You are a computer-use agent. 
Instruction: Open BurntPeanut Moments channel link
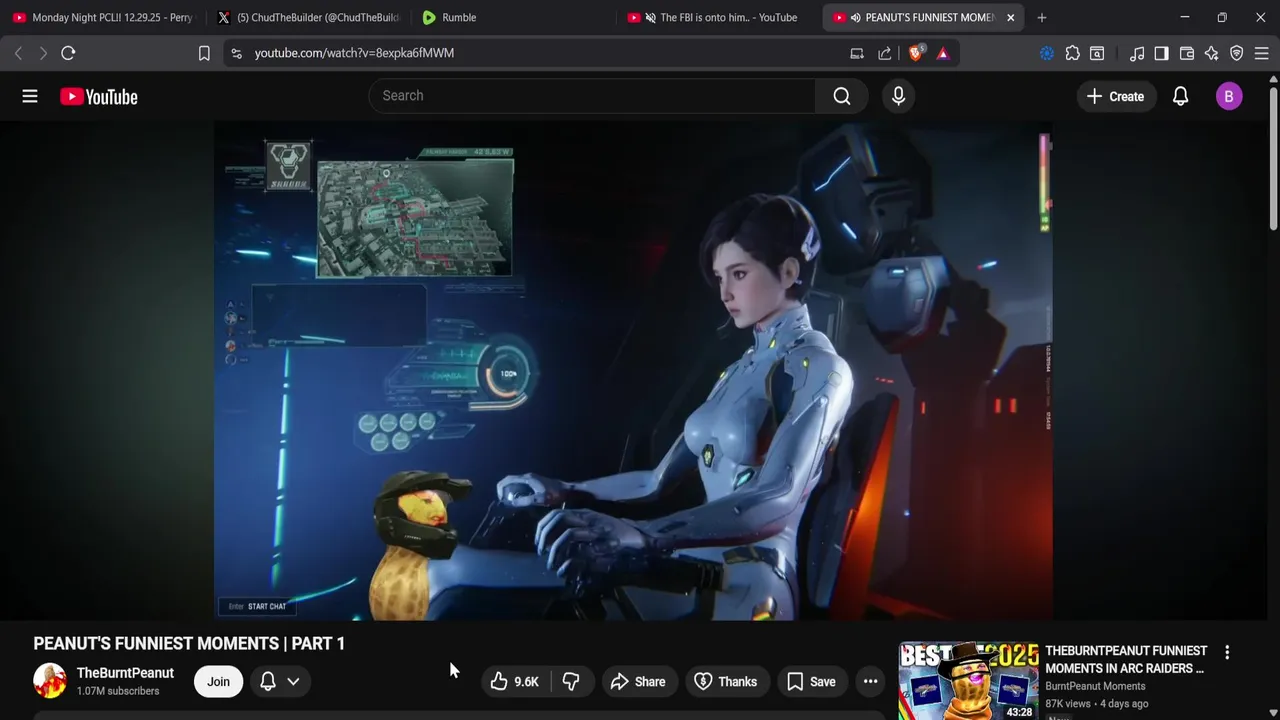(x=1095, y=686)
